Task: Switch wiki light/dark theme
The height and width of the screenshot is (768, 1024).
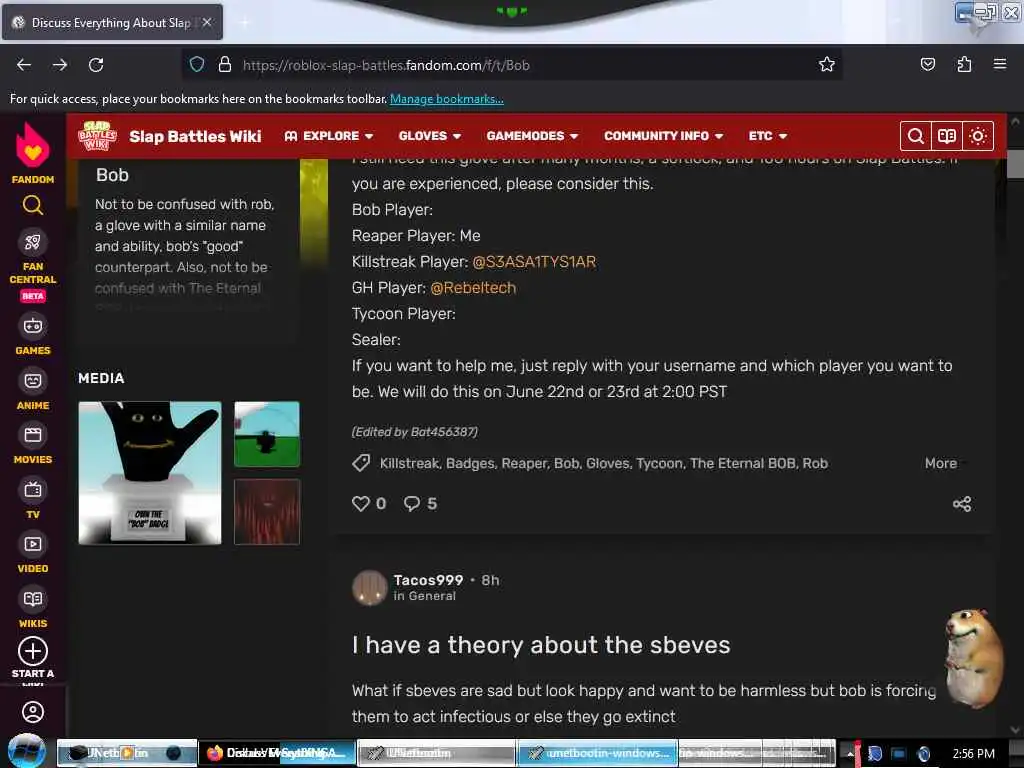Action: coord(978,136)
